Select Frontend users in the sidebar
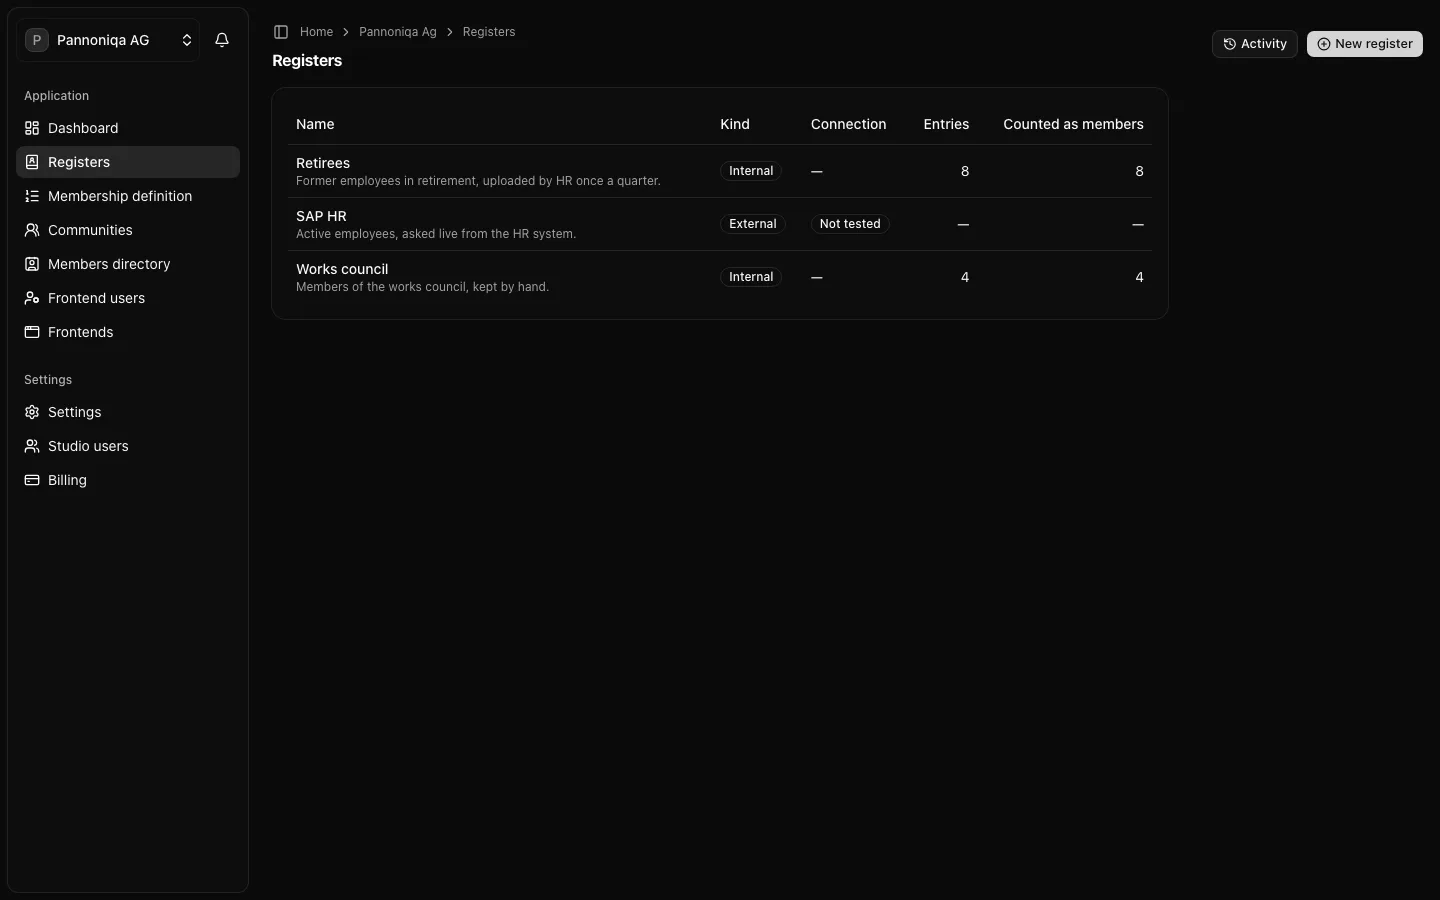Viewport: 1440px width, 900px height. coord(128,298)
